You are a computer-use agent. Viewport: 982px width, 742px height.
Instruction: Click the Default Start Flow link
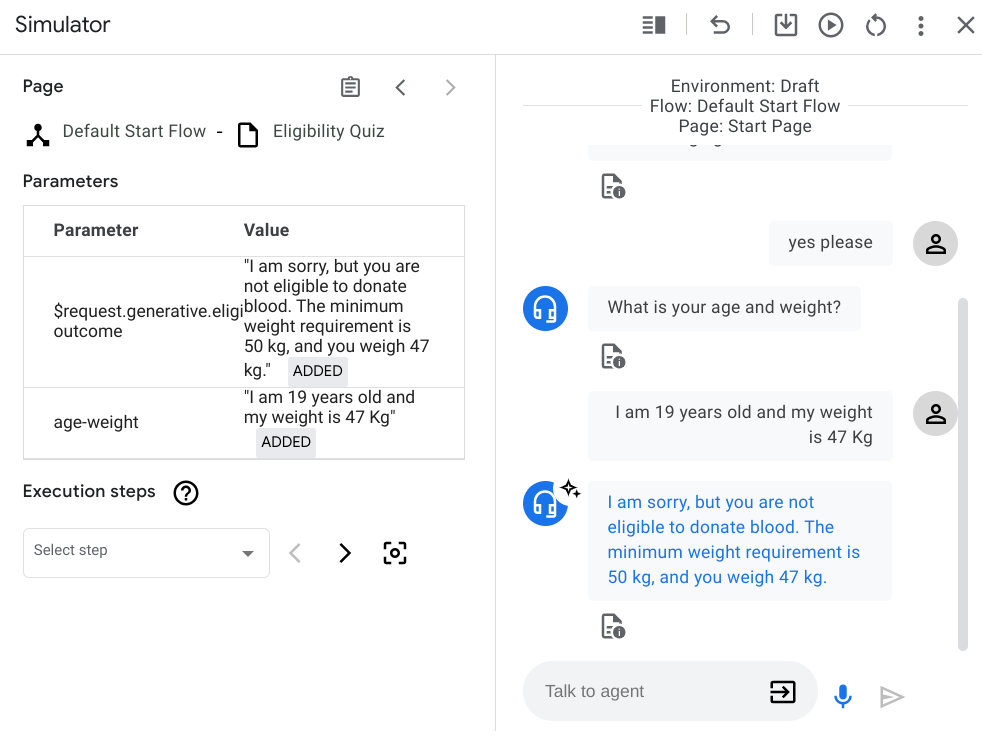[x=134, y=132]
